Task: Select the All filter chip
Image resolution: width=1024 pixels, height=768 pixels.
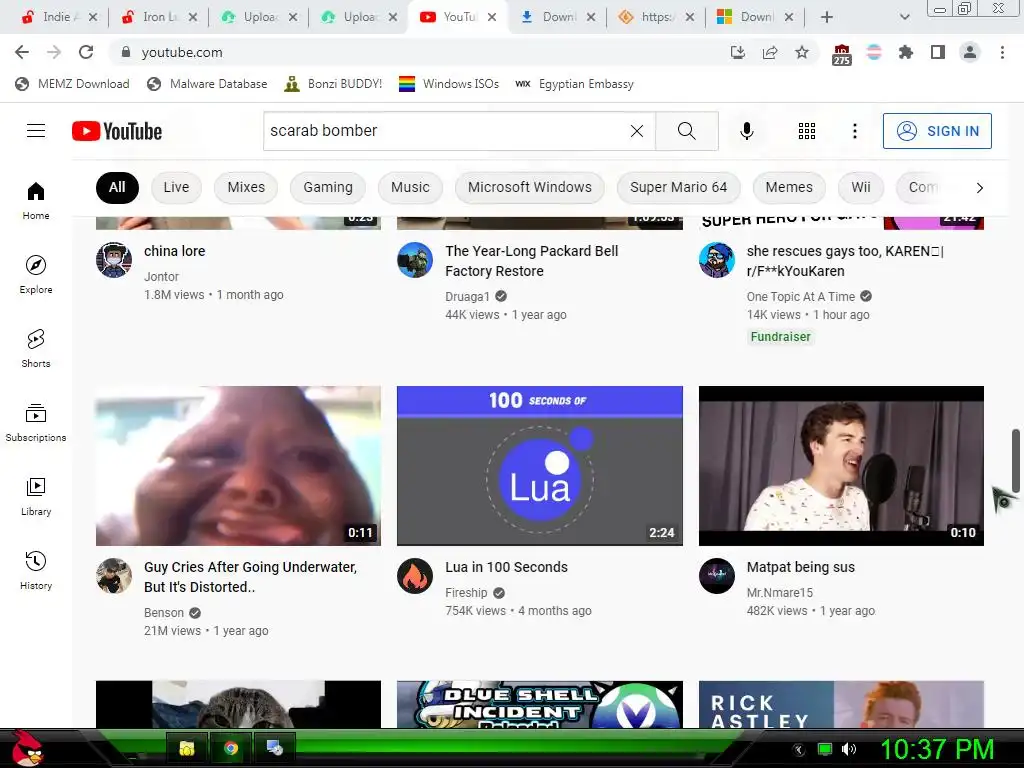Action: click(117, 187)
